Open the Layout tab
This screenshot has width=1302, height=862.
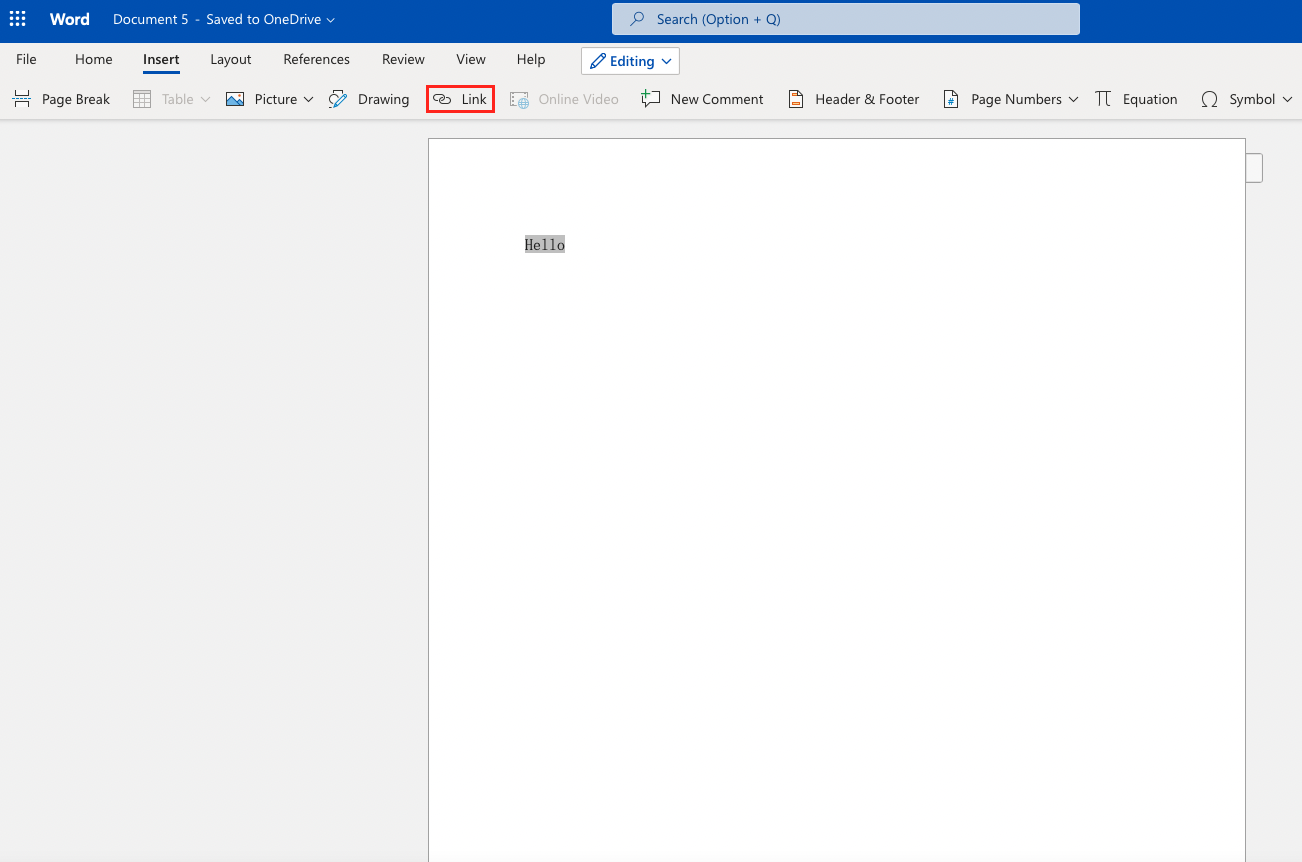coord(230,59)
